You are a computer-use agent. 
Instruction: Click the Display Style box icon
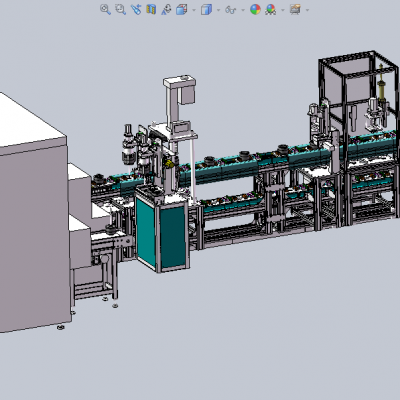tap(206, 9)
